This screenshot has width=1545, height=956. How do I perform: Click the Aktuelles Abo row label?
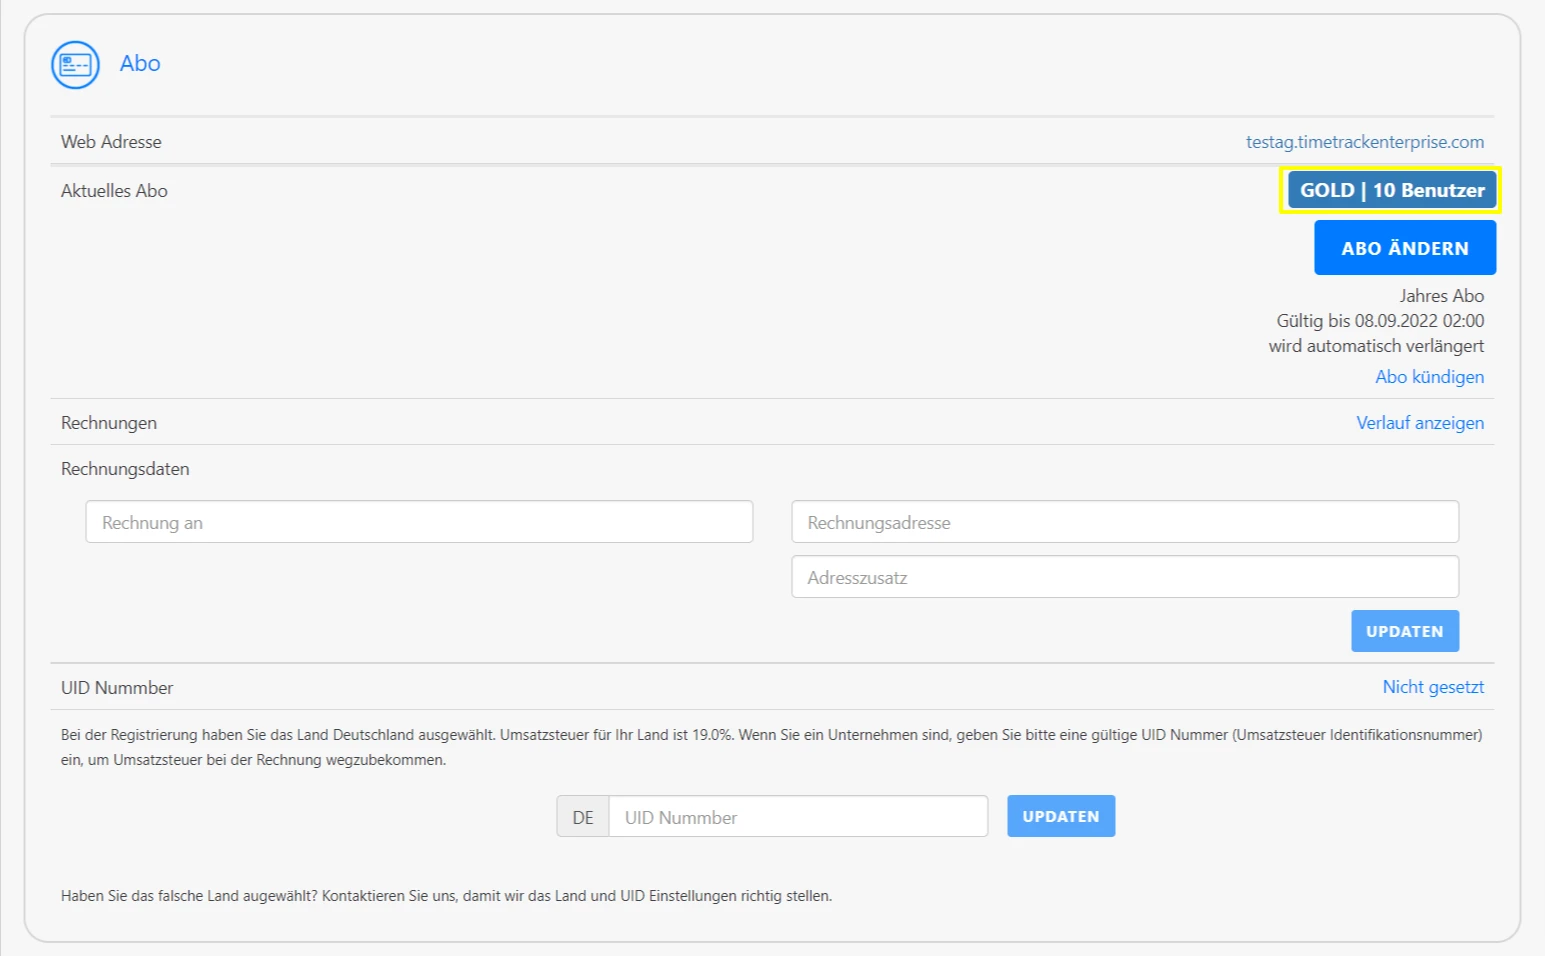[114, 191]
